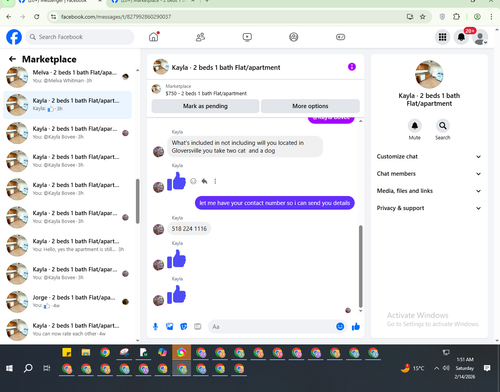Open the Facebook home logo

(x=14, y=37)
